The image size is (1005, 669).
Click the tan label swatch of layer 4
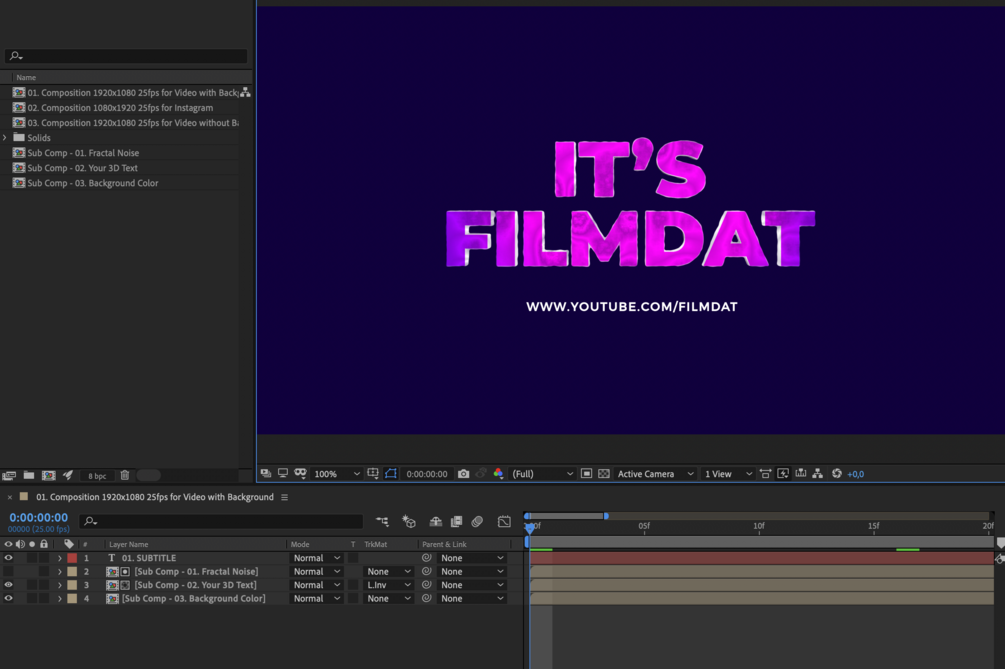pos(72,599)
